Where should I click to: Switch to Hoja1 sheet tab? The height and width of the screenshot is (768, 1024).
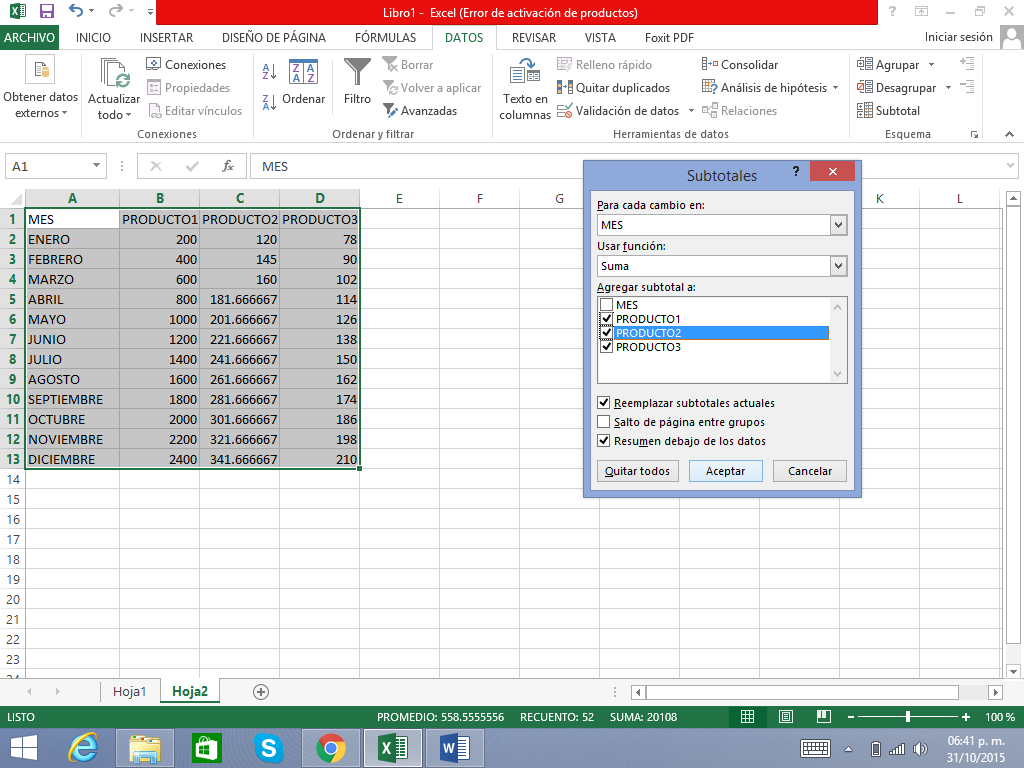[130, 691]
